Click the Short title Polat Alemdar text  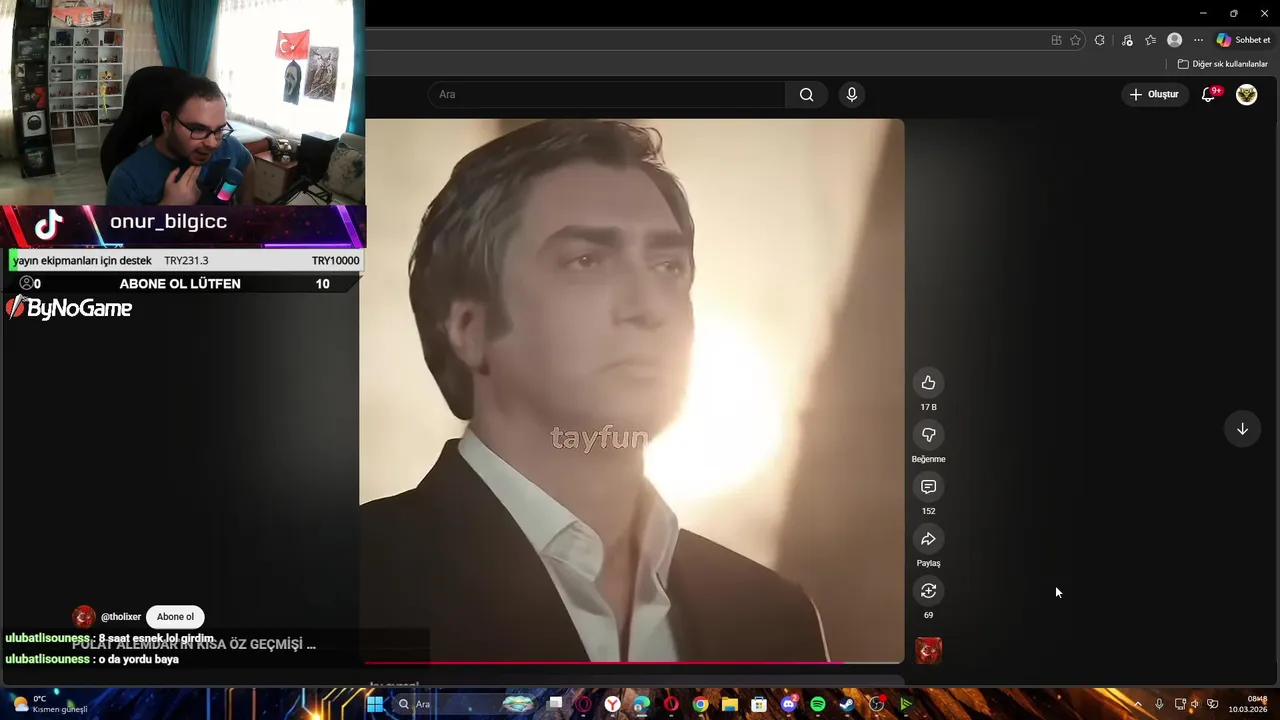click(194, 644)
